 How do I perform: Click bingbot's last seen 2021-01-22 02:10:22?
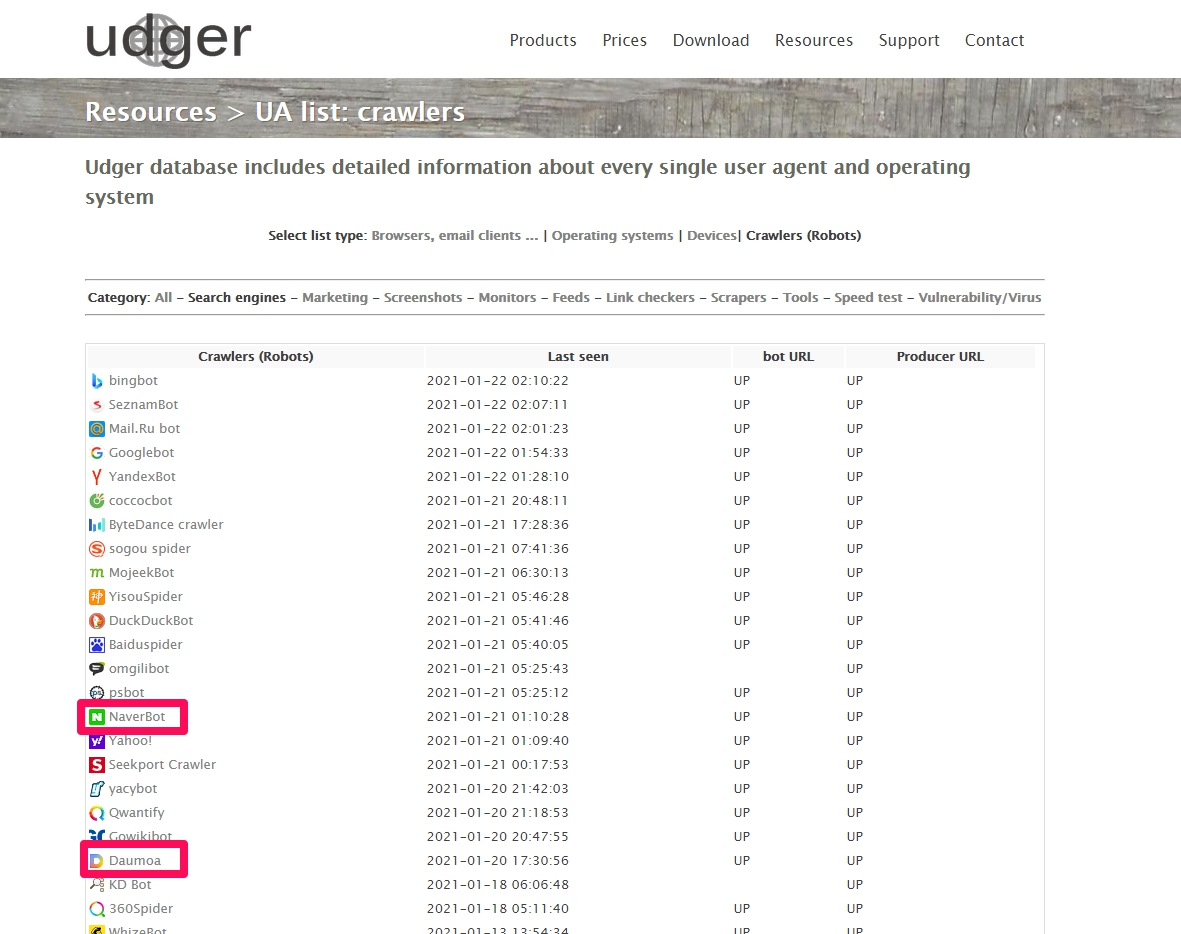click(x=498, y=381)
